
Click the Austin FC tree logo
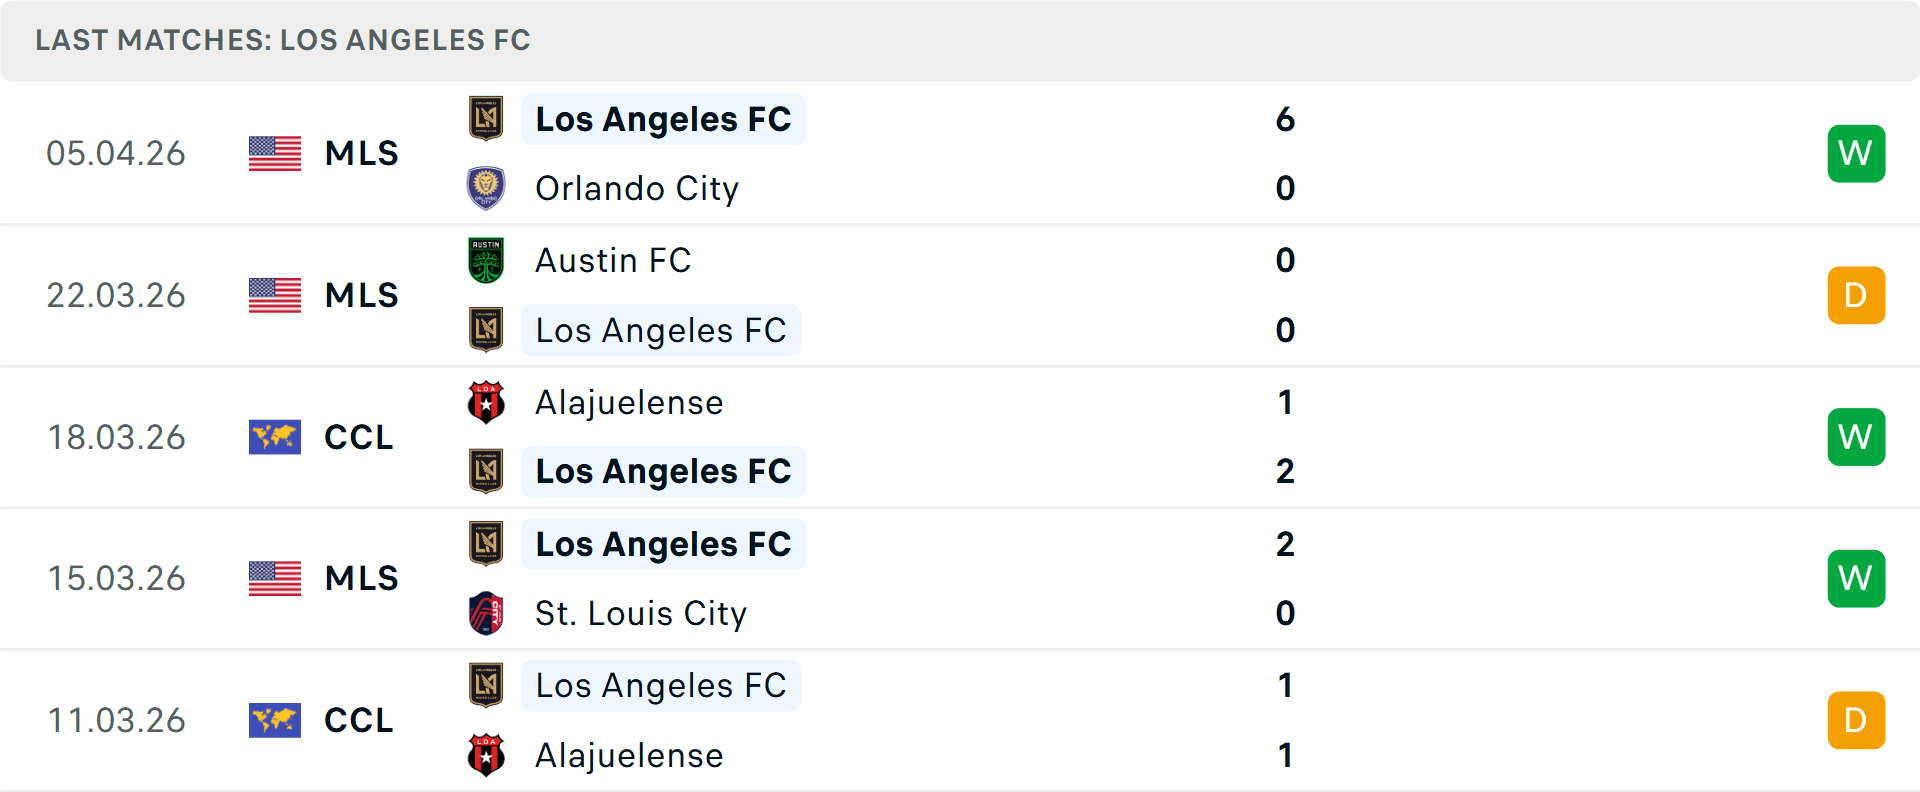(486, 260)
